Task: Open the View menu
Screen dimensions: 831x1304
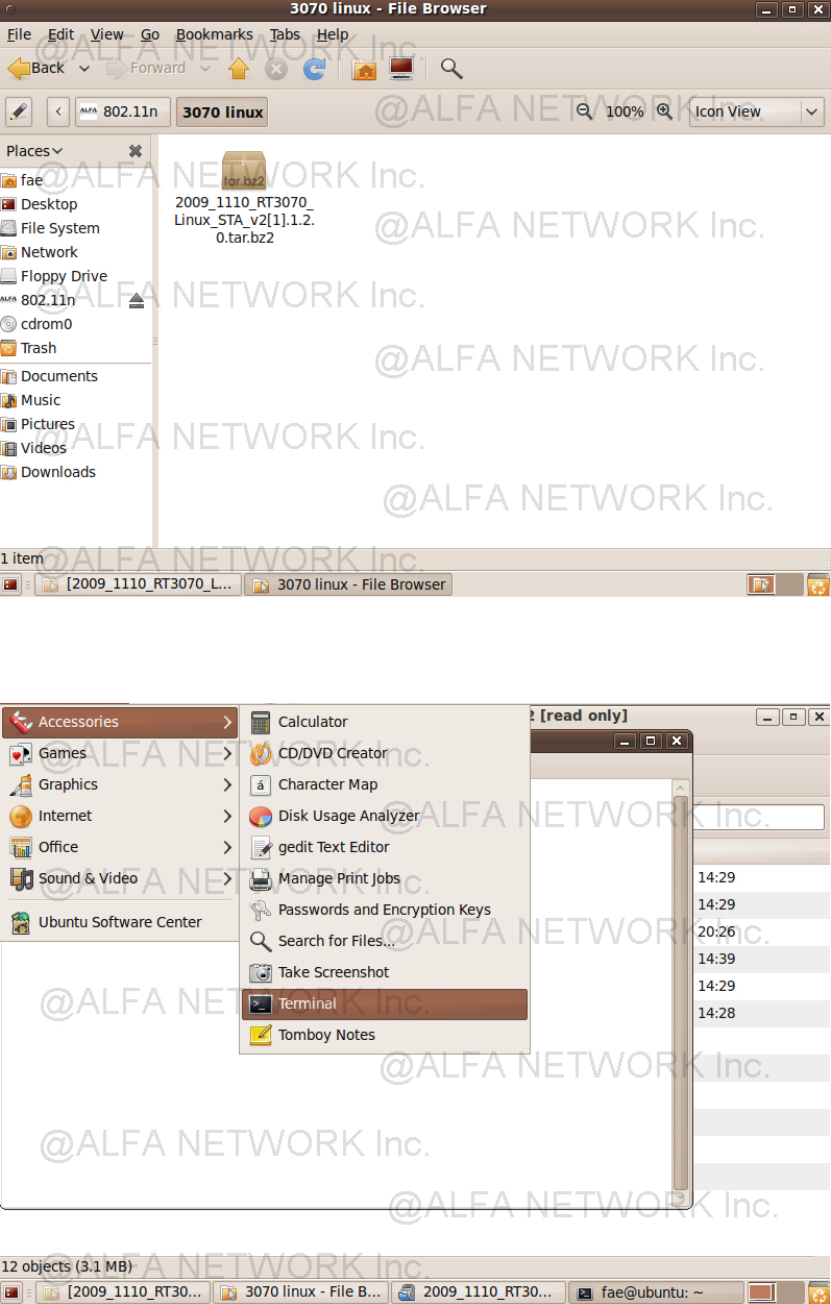Action: 107,34
